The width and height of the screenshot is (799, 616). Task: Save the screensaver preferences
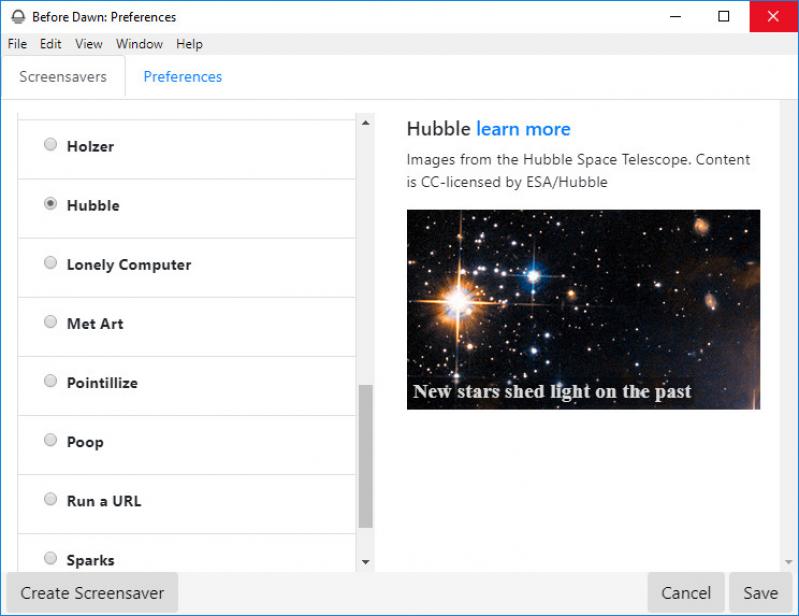tap(760, 593)
